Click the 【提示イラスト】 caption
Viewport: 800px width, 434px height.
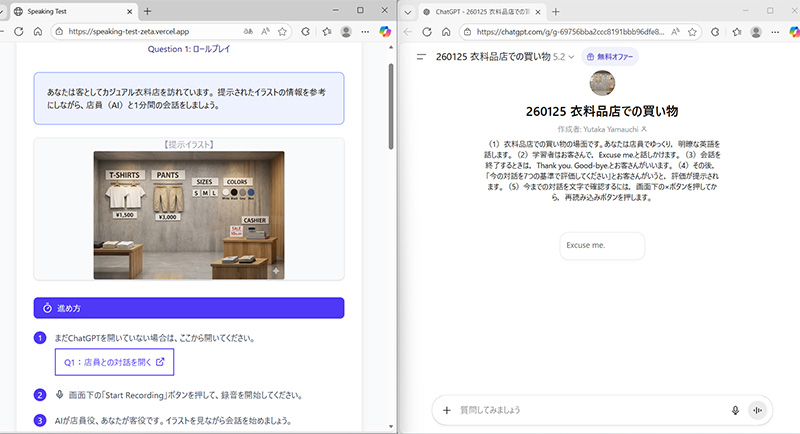pos(189,145)
